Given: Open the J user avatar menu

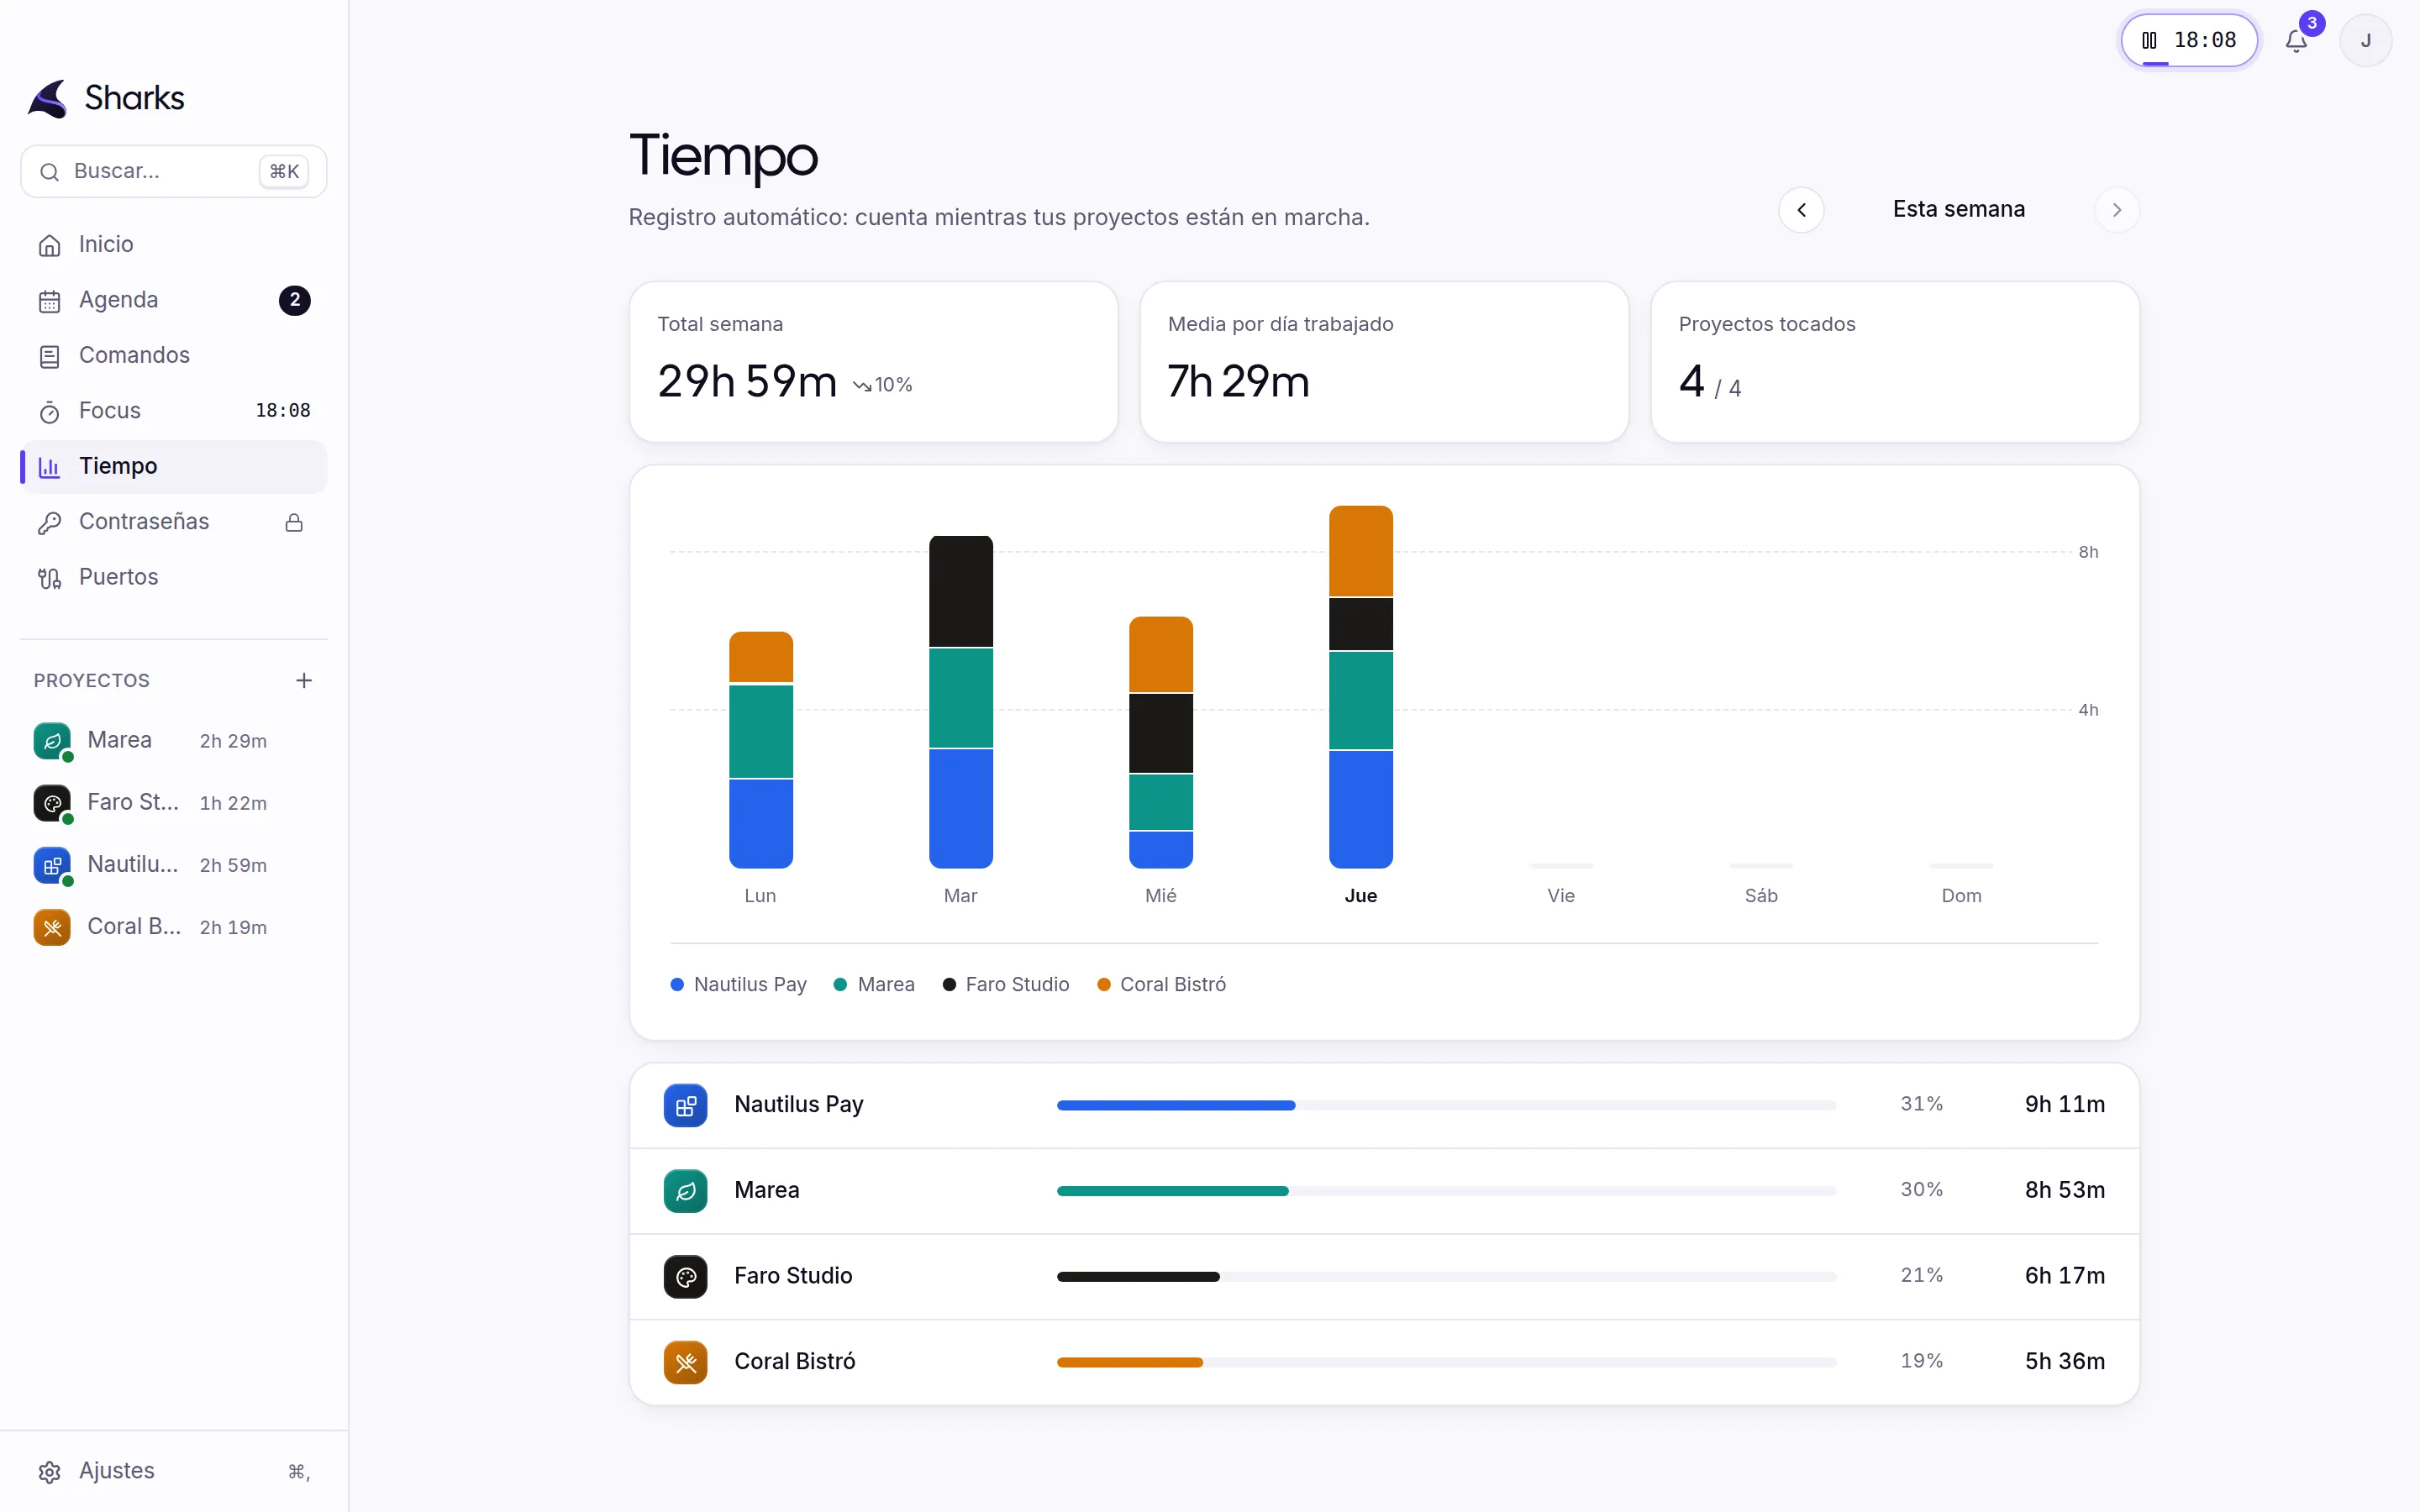Looking at the screenshot, I should point(2365,40).
